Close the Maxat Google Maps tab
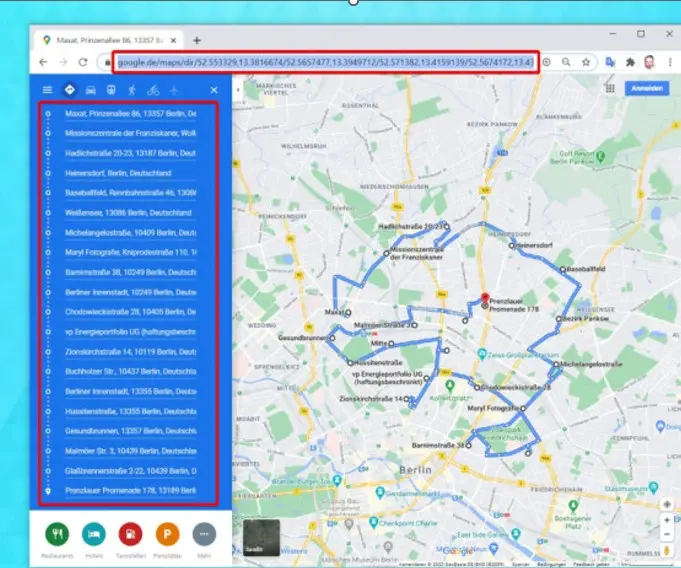Screen dimensions: 681x568 [x=173, y=40]
